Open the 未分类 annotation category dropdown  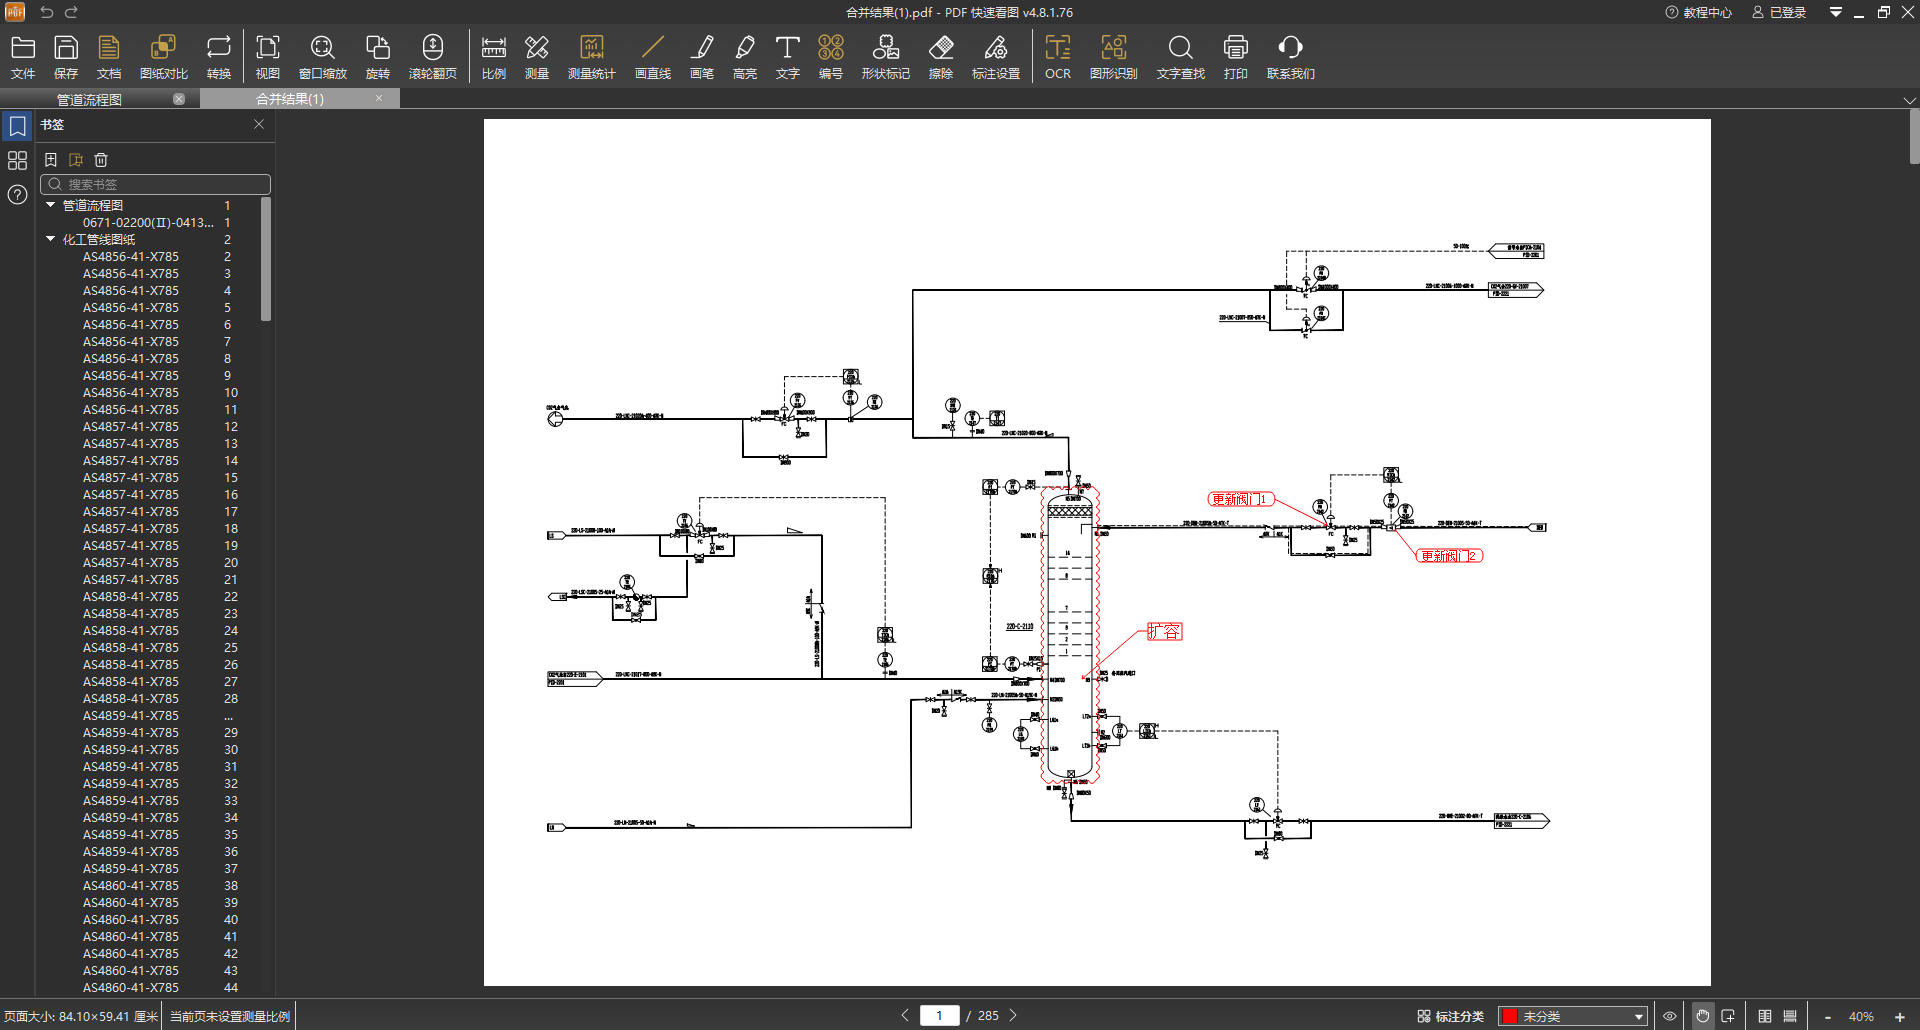(1573, 1016)
